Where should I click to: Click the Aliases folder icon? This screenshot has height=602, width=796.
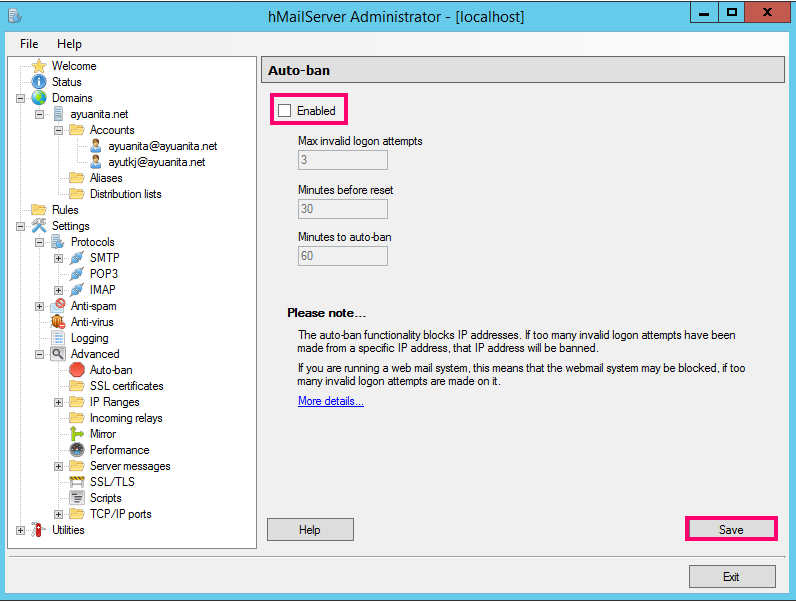[77, 178]
